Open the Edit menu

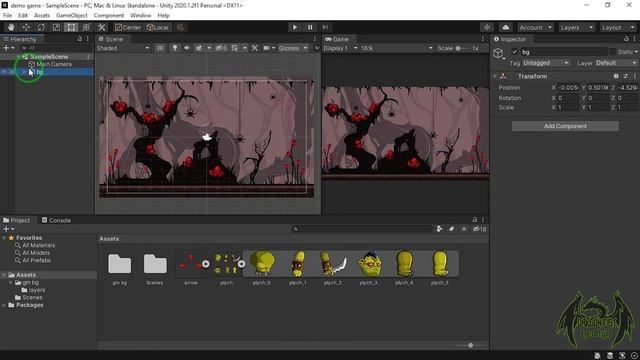pyautogui.click(x=23, y=16)
